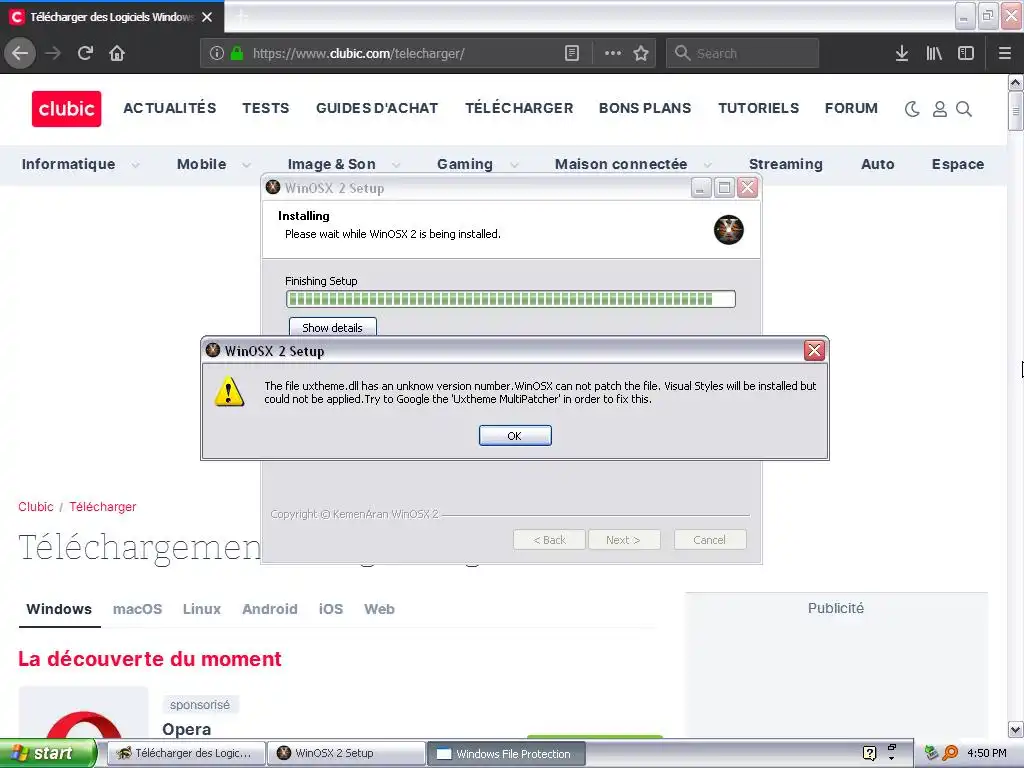Switch to Windows File Protection taskbar item
This screenshot has width=1024, height=768.
[x=506, y=753]
